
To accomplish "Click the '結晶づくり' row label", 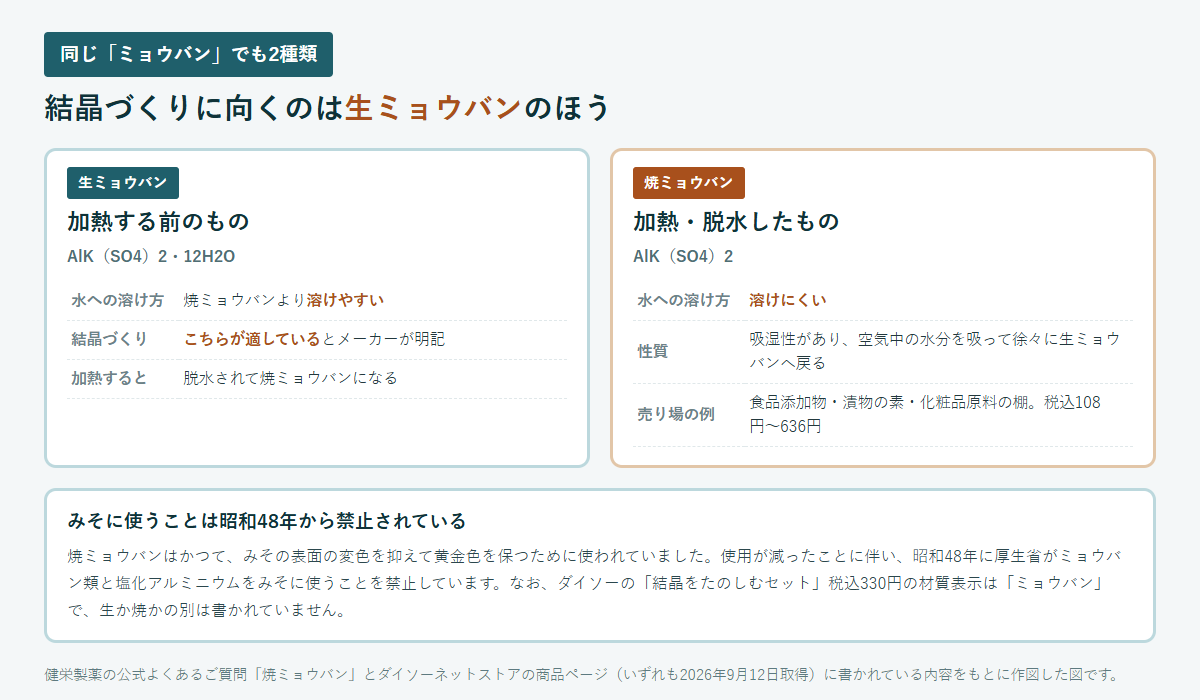I will tap(109, 339).
